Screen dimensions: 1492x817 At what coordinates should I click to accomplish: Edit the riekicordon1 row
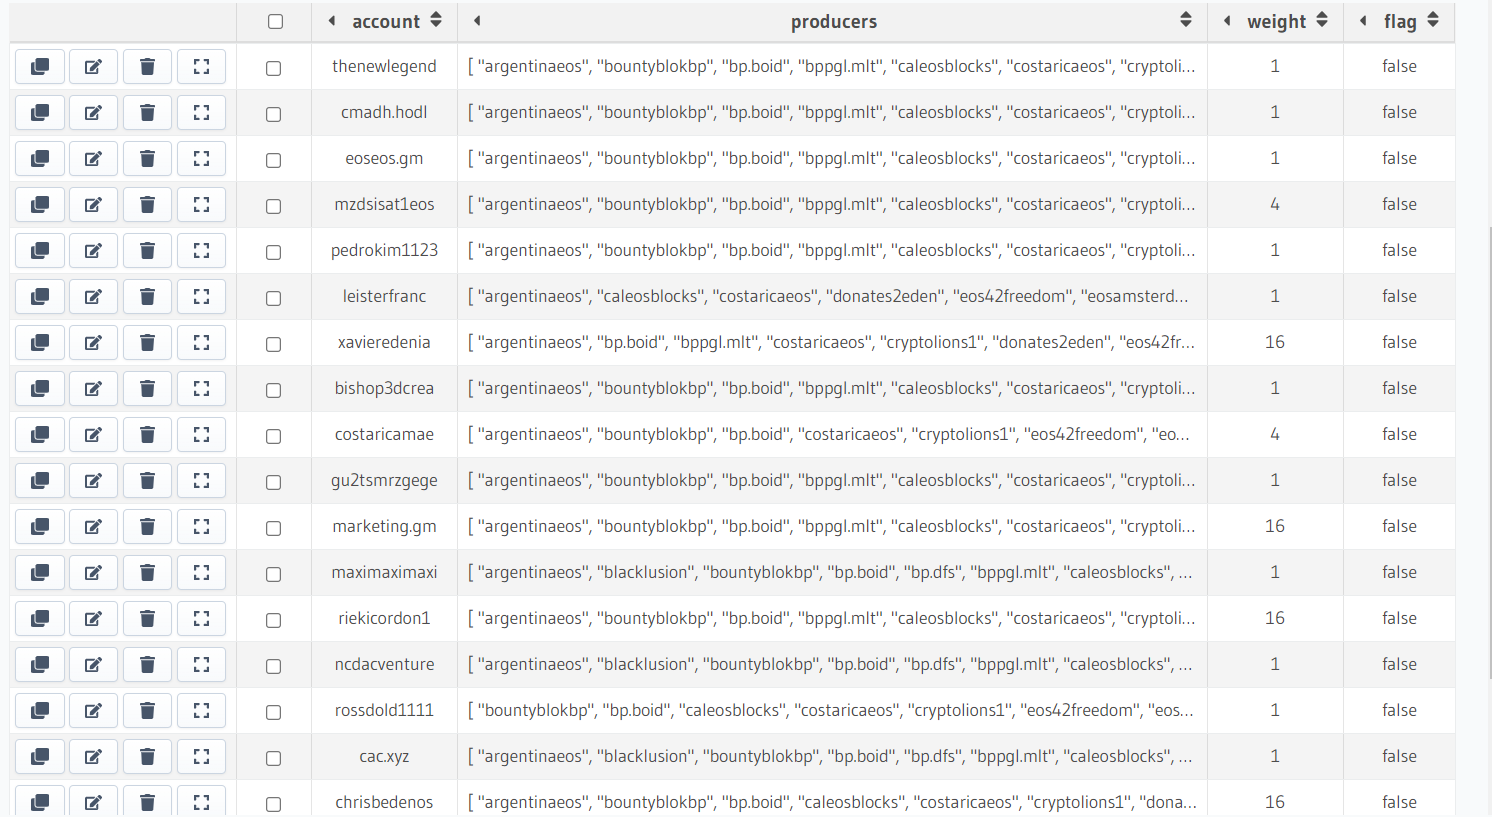click(x=93, y=619)
